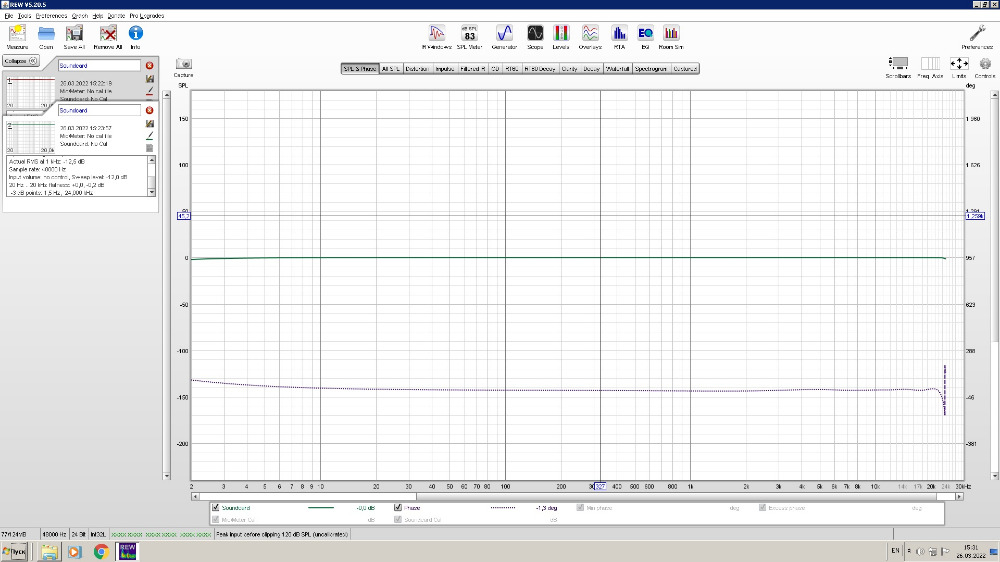Save the second measurement

tap(150, 124)
